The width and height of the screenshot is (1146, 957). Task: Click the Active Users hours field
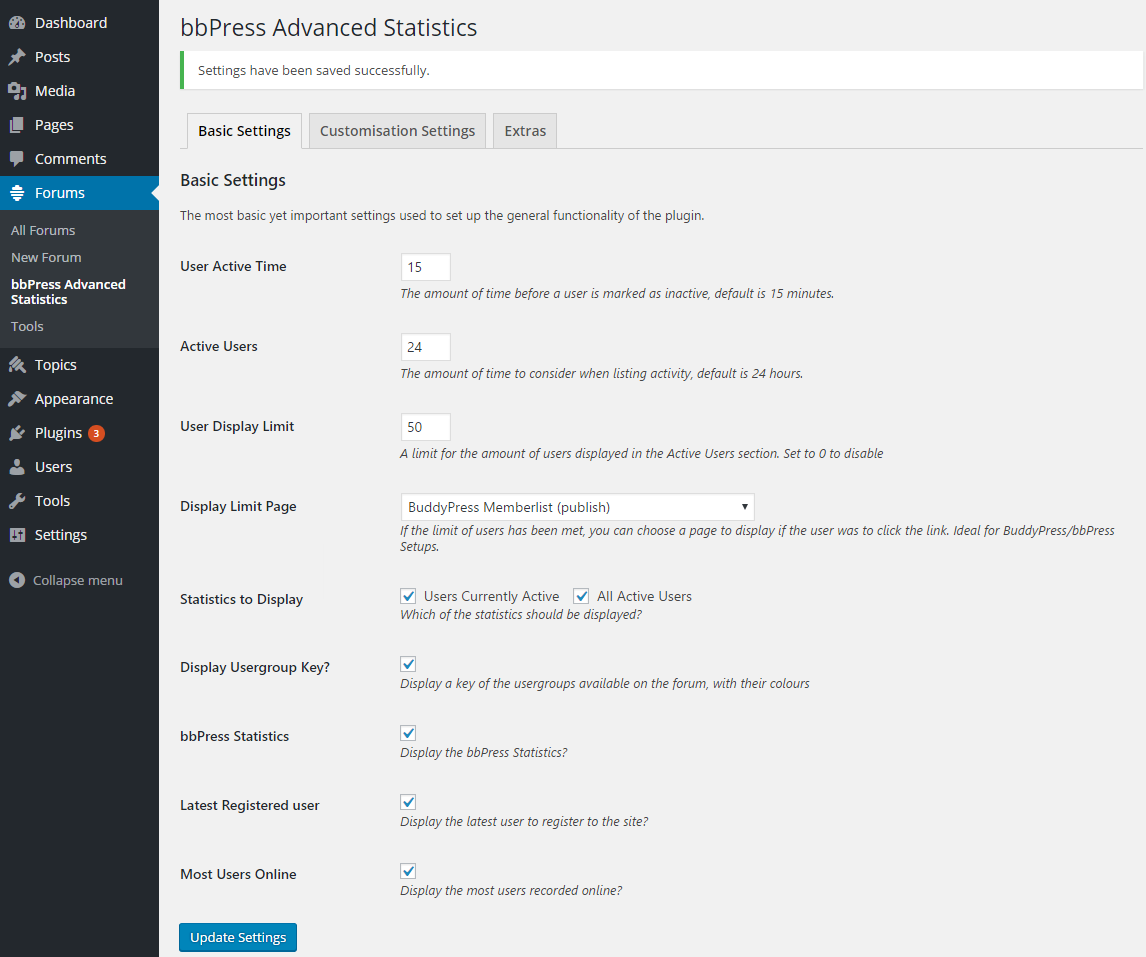tap(425, 347)
